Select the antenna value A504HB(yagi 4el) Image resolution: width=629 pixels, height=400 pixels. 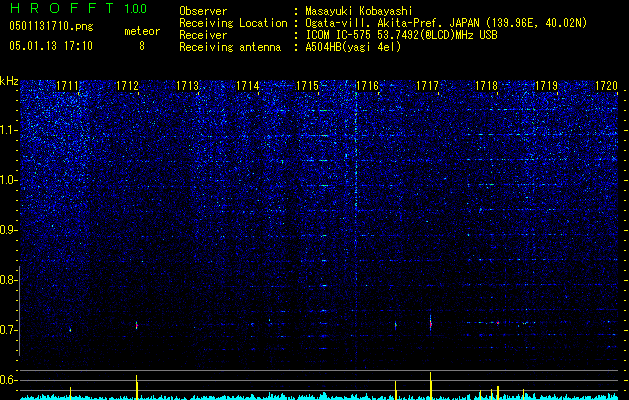tap(353, 47)
